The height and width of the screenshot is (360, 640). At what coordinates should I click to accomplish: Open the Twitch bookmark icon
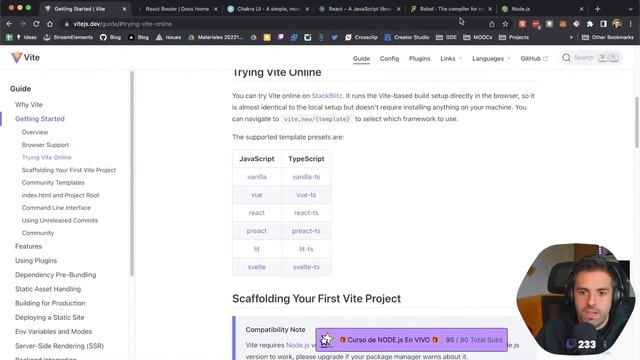tap(280, 37)
